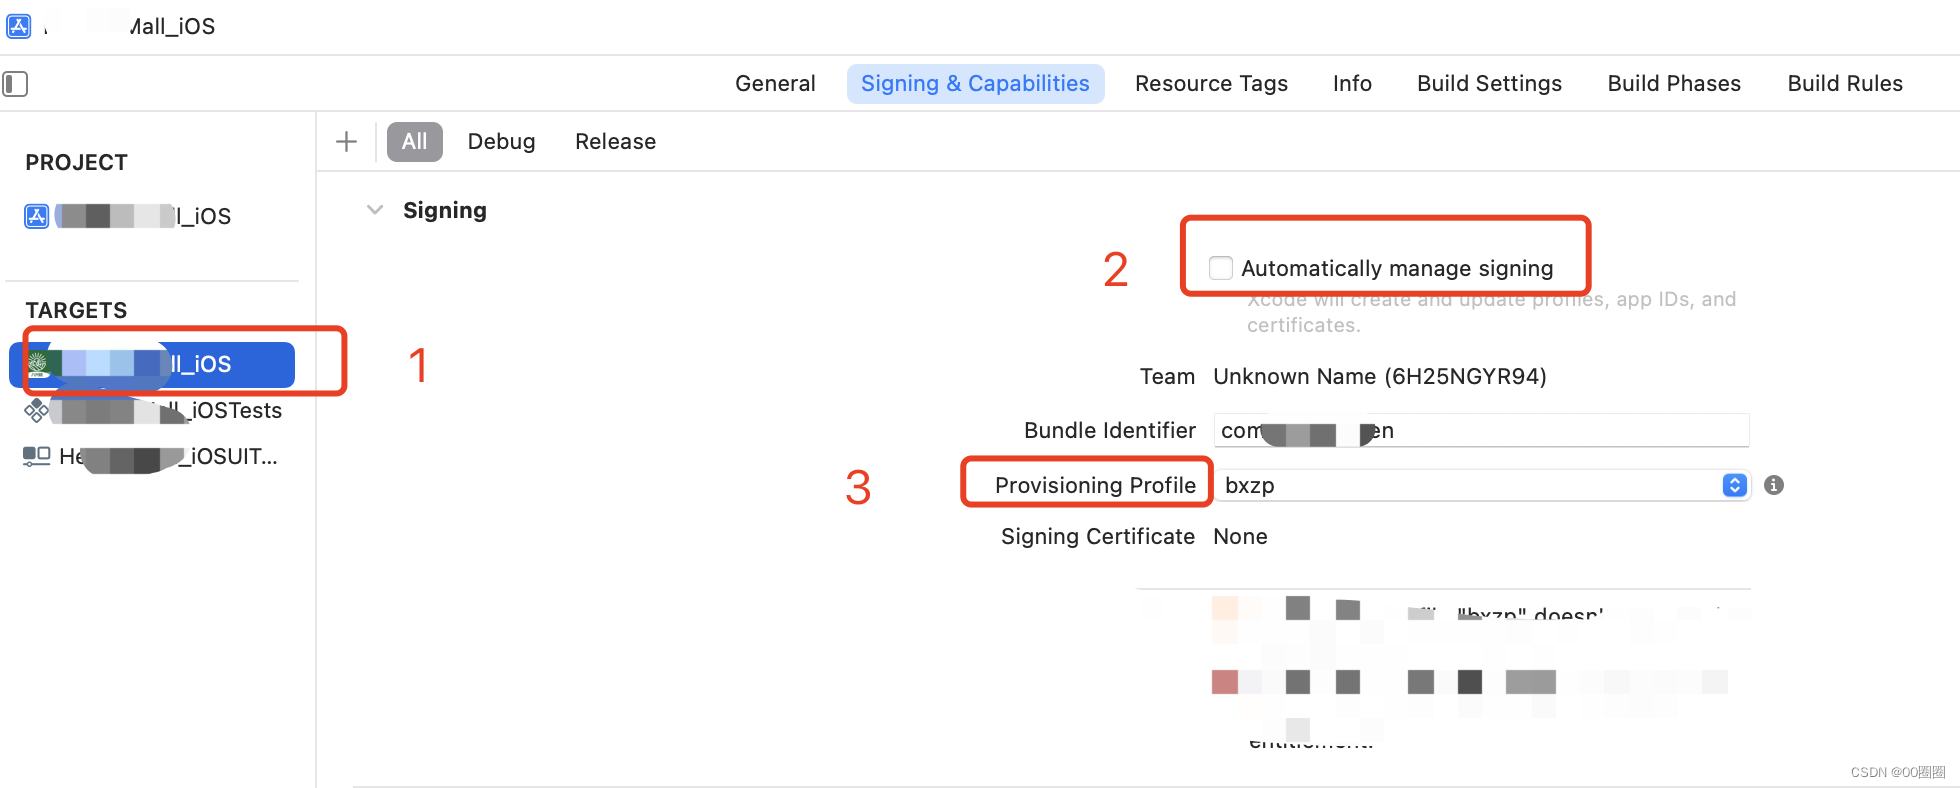
Task: Open the Provisioning Profile dropdown
Action: [x=1734, y=485]
